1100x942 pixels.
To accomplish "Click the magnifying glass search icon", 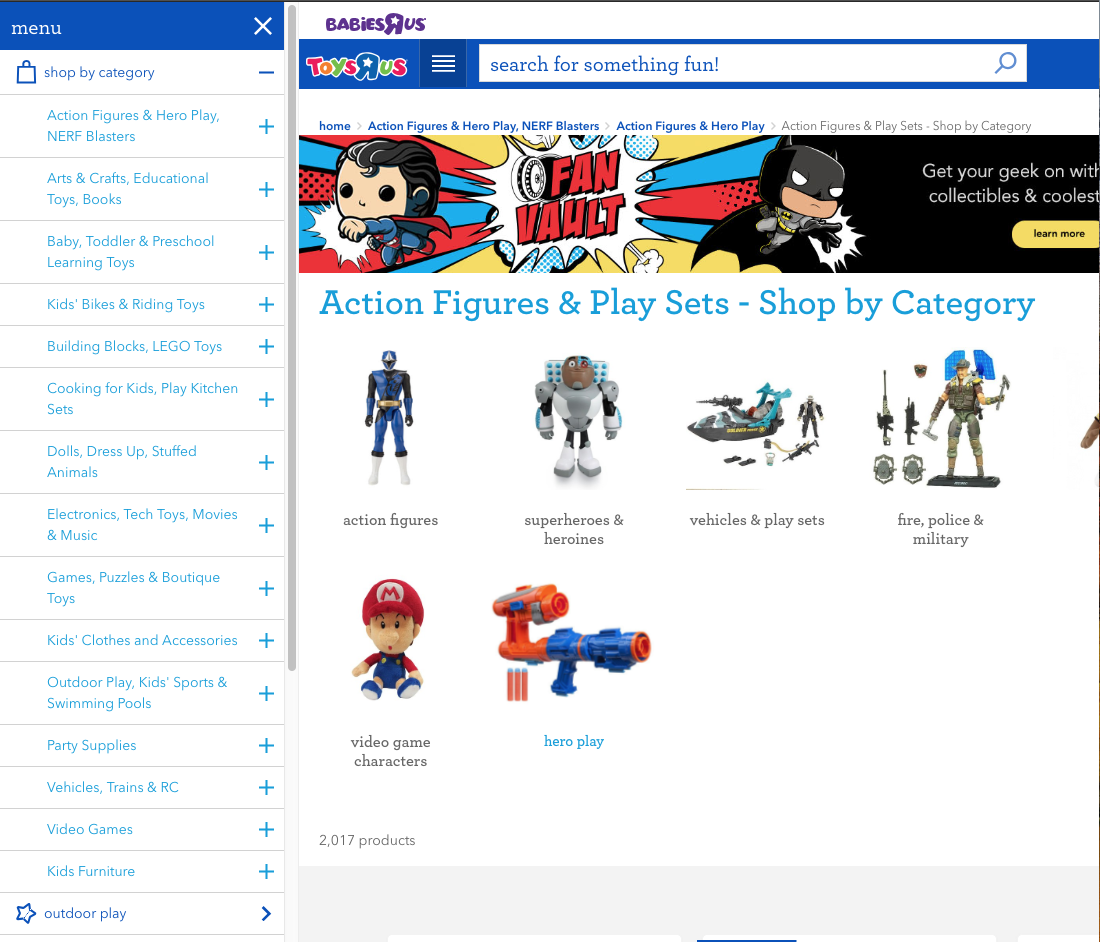I will 1006,63.
